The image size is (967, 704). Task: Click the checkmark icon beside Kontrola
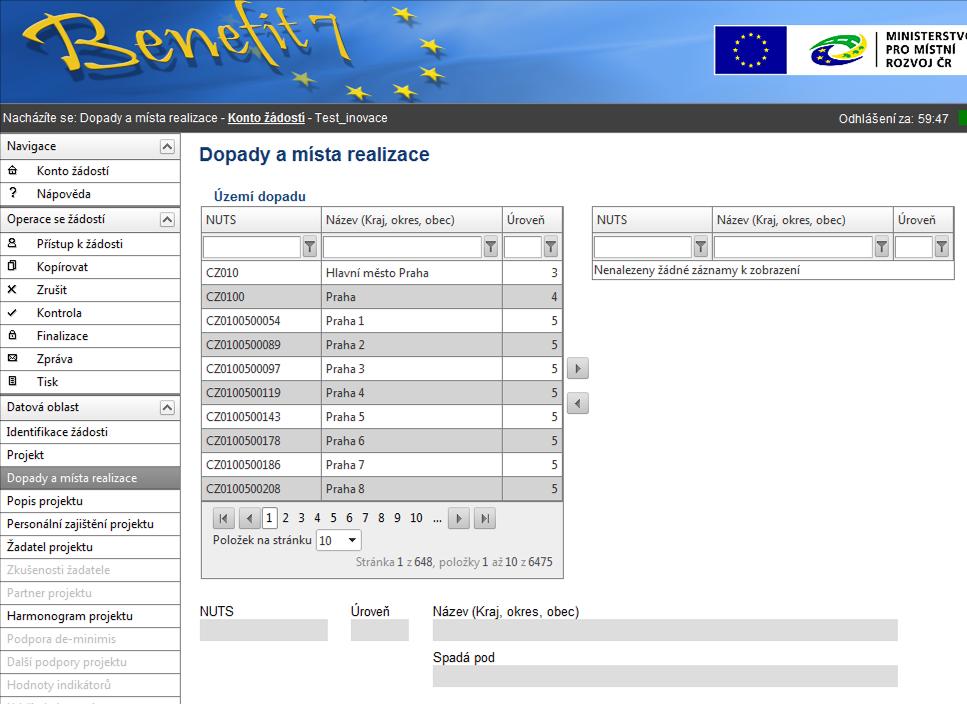point(12,313)
